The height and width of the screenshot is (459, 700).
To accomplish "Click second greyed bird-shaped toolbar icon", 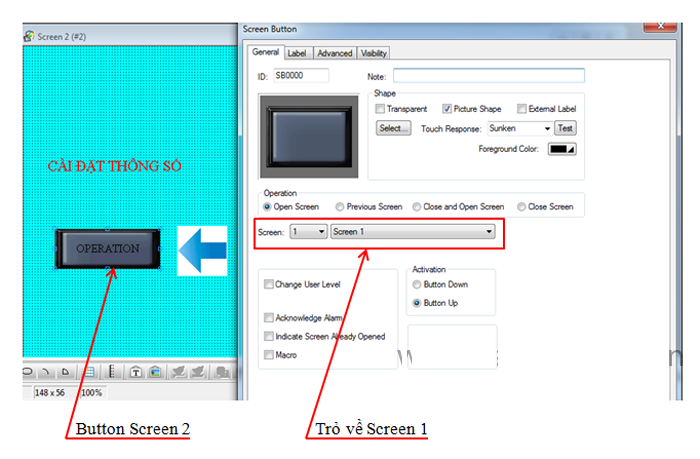I will pyautogui.click(x=198, y=371).
